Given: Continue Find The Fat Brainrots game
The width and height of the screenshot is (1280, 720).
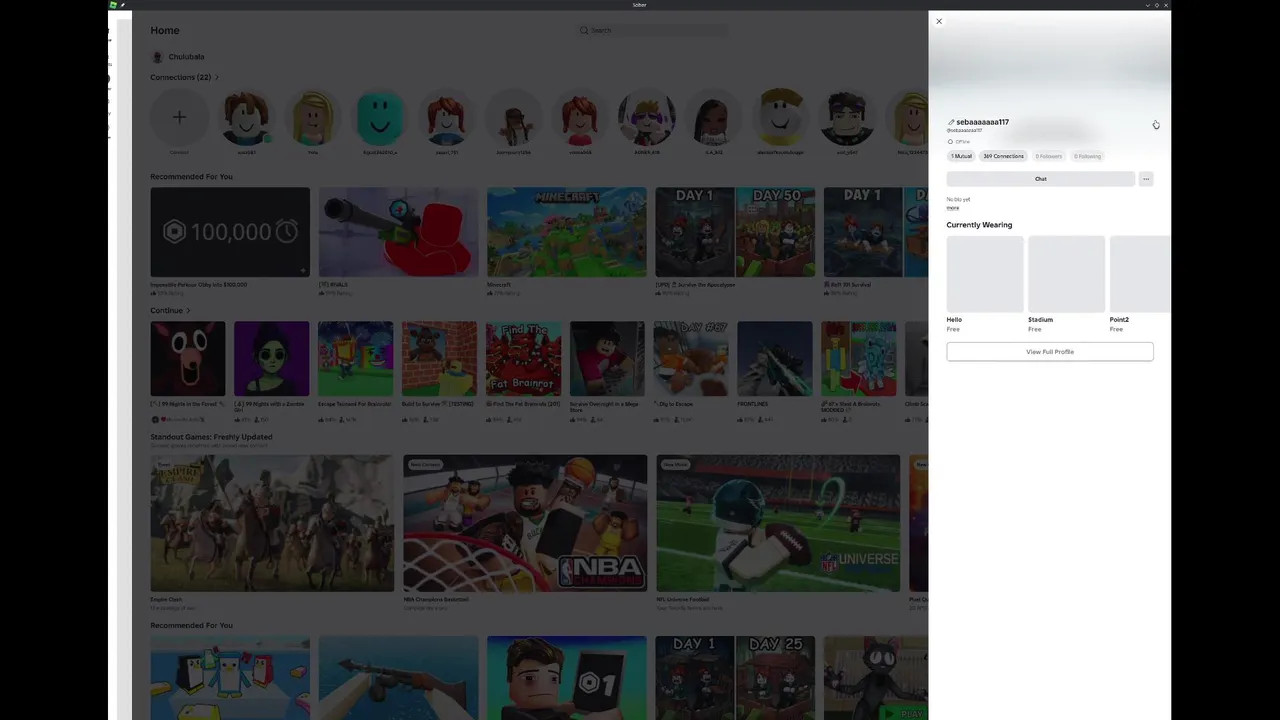Looking at the screenshot, I should (524, 359).
